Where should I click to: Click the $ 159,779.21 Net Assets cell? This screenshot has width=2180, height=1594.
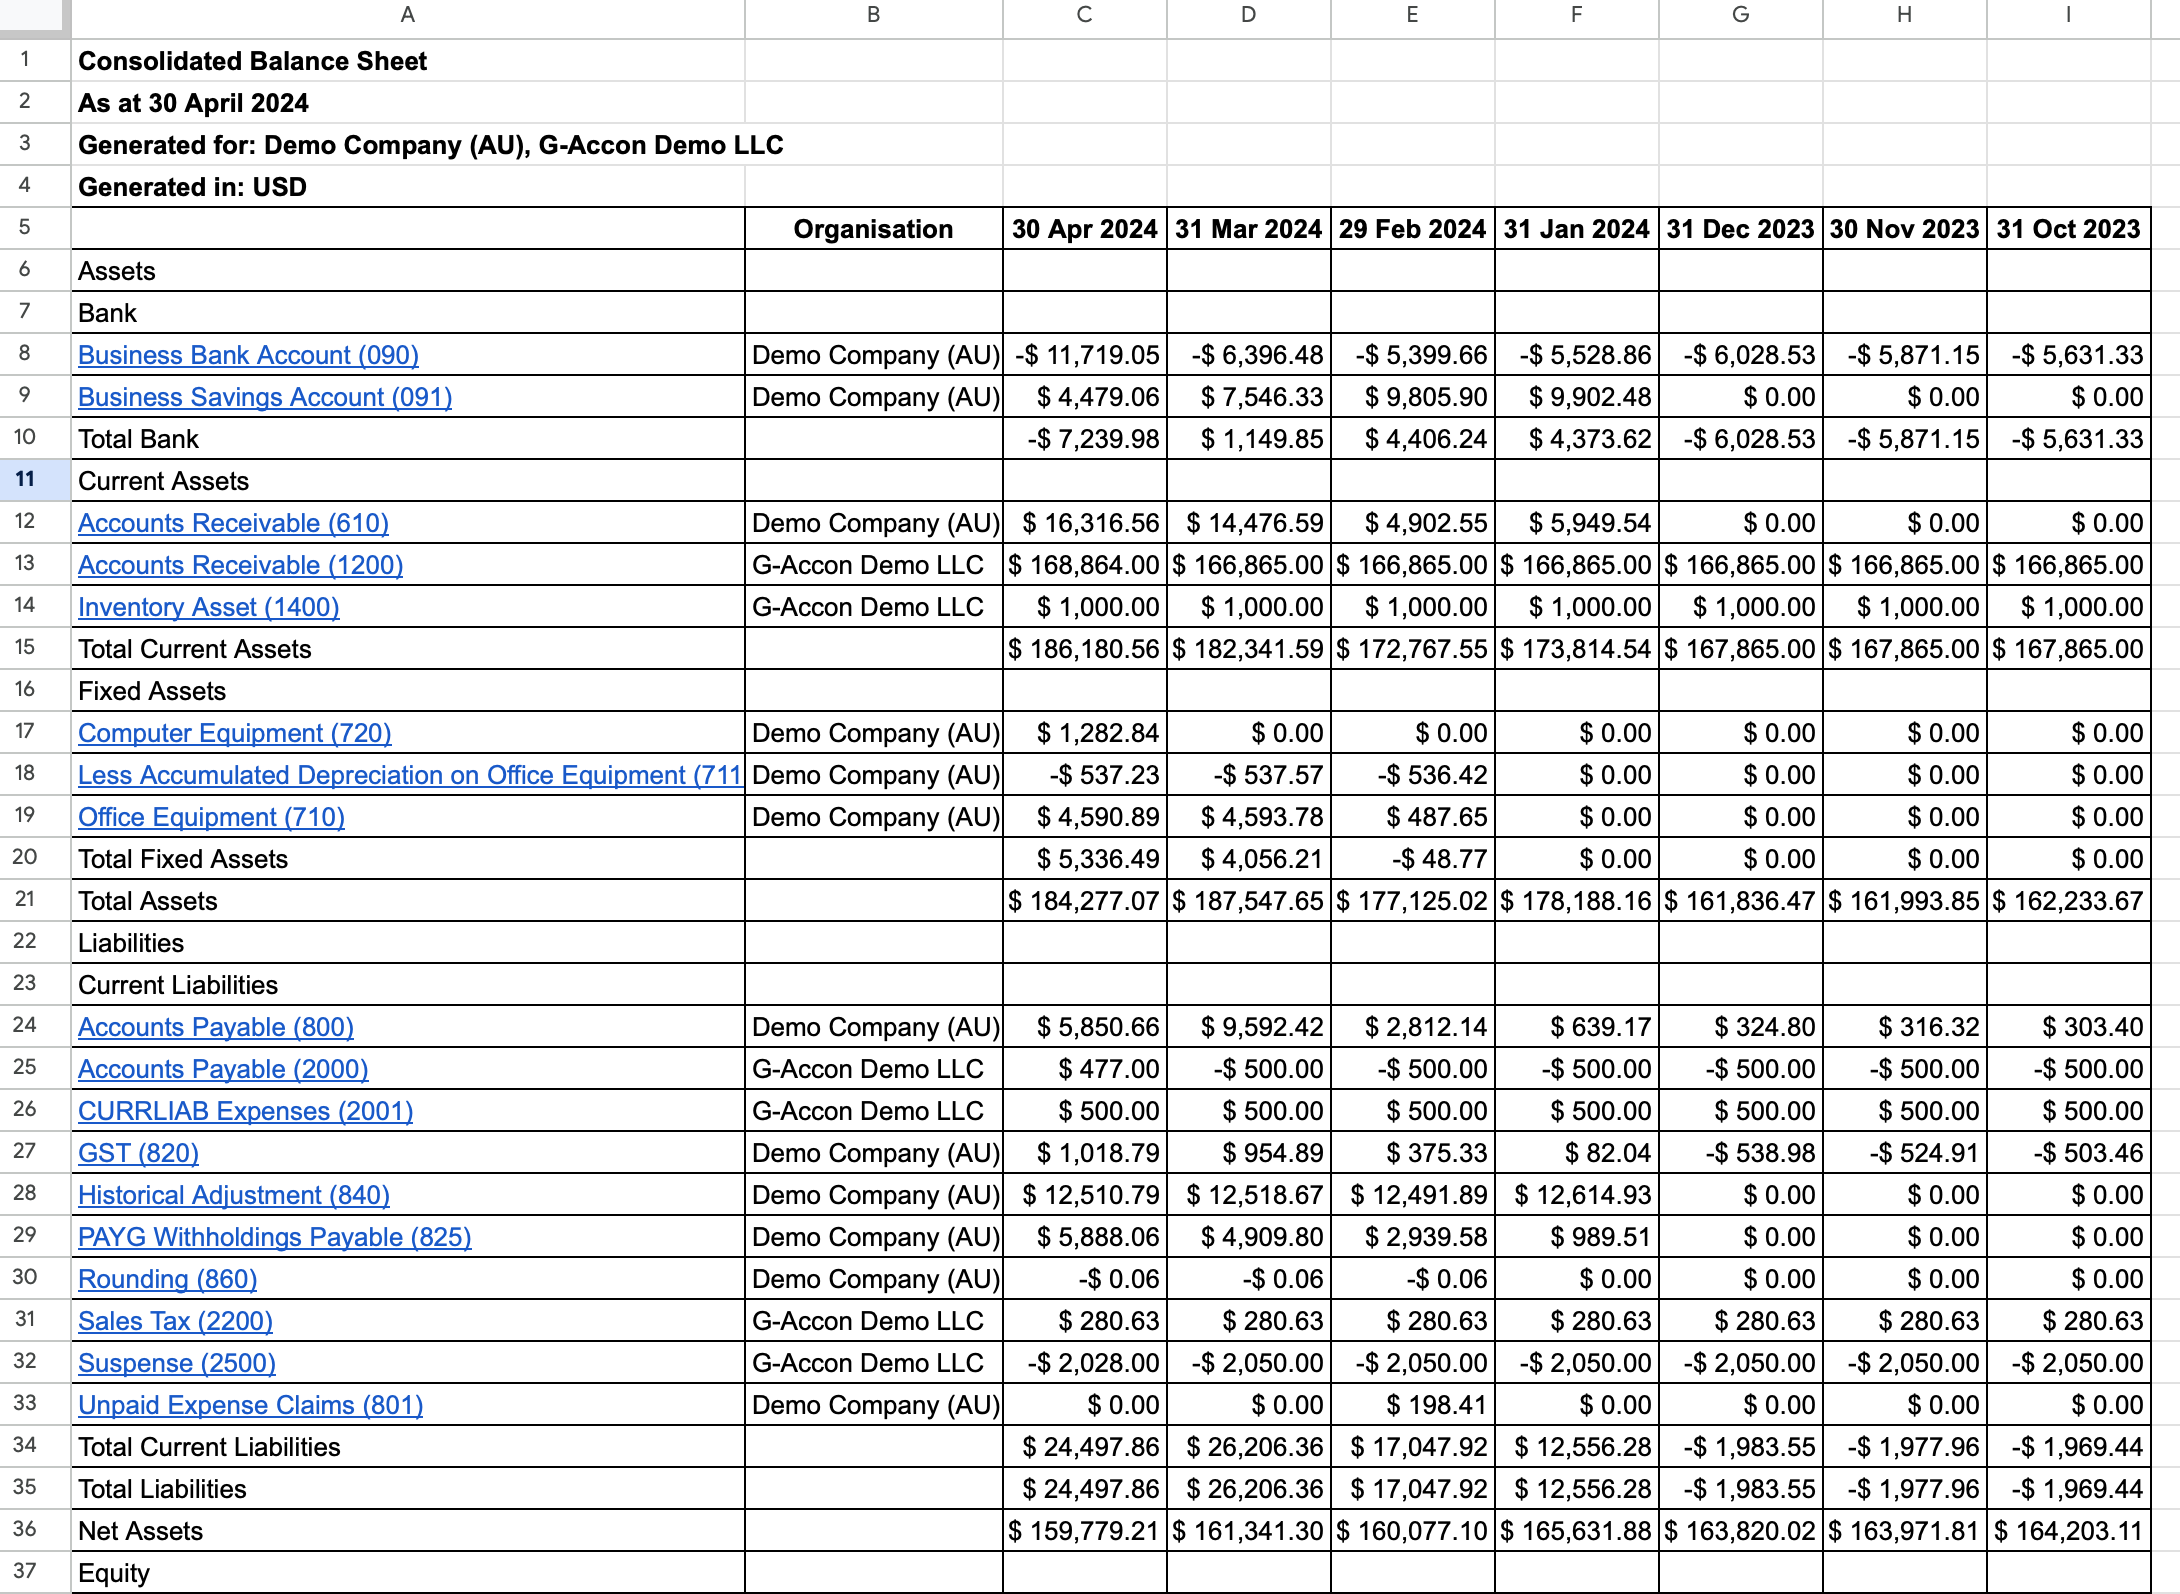[1085, 1531]
